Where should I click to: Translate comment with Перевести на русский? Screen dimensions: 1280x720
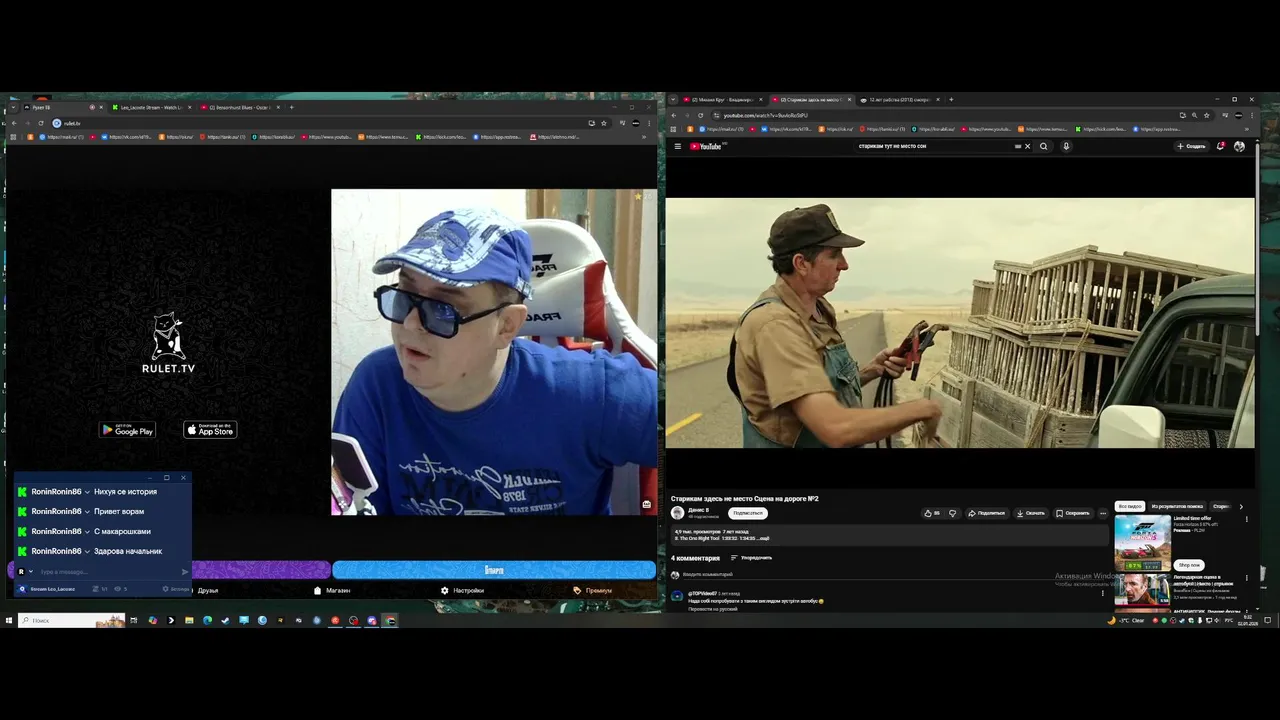[x=713, y=609]
